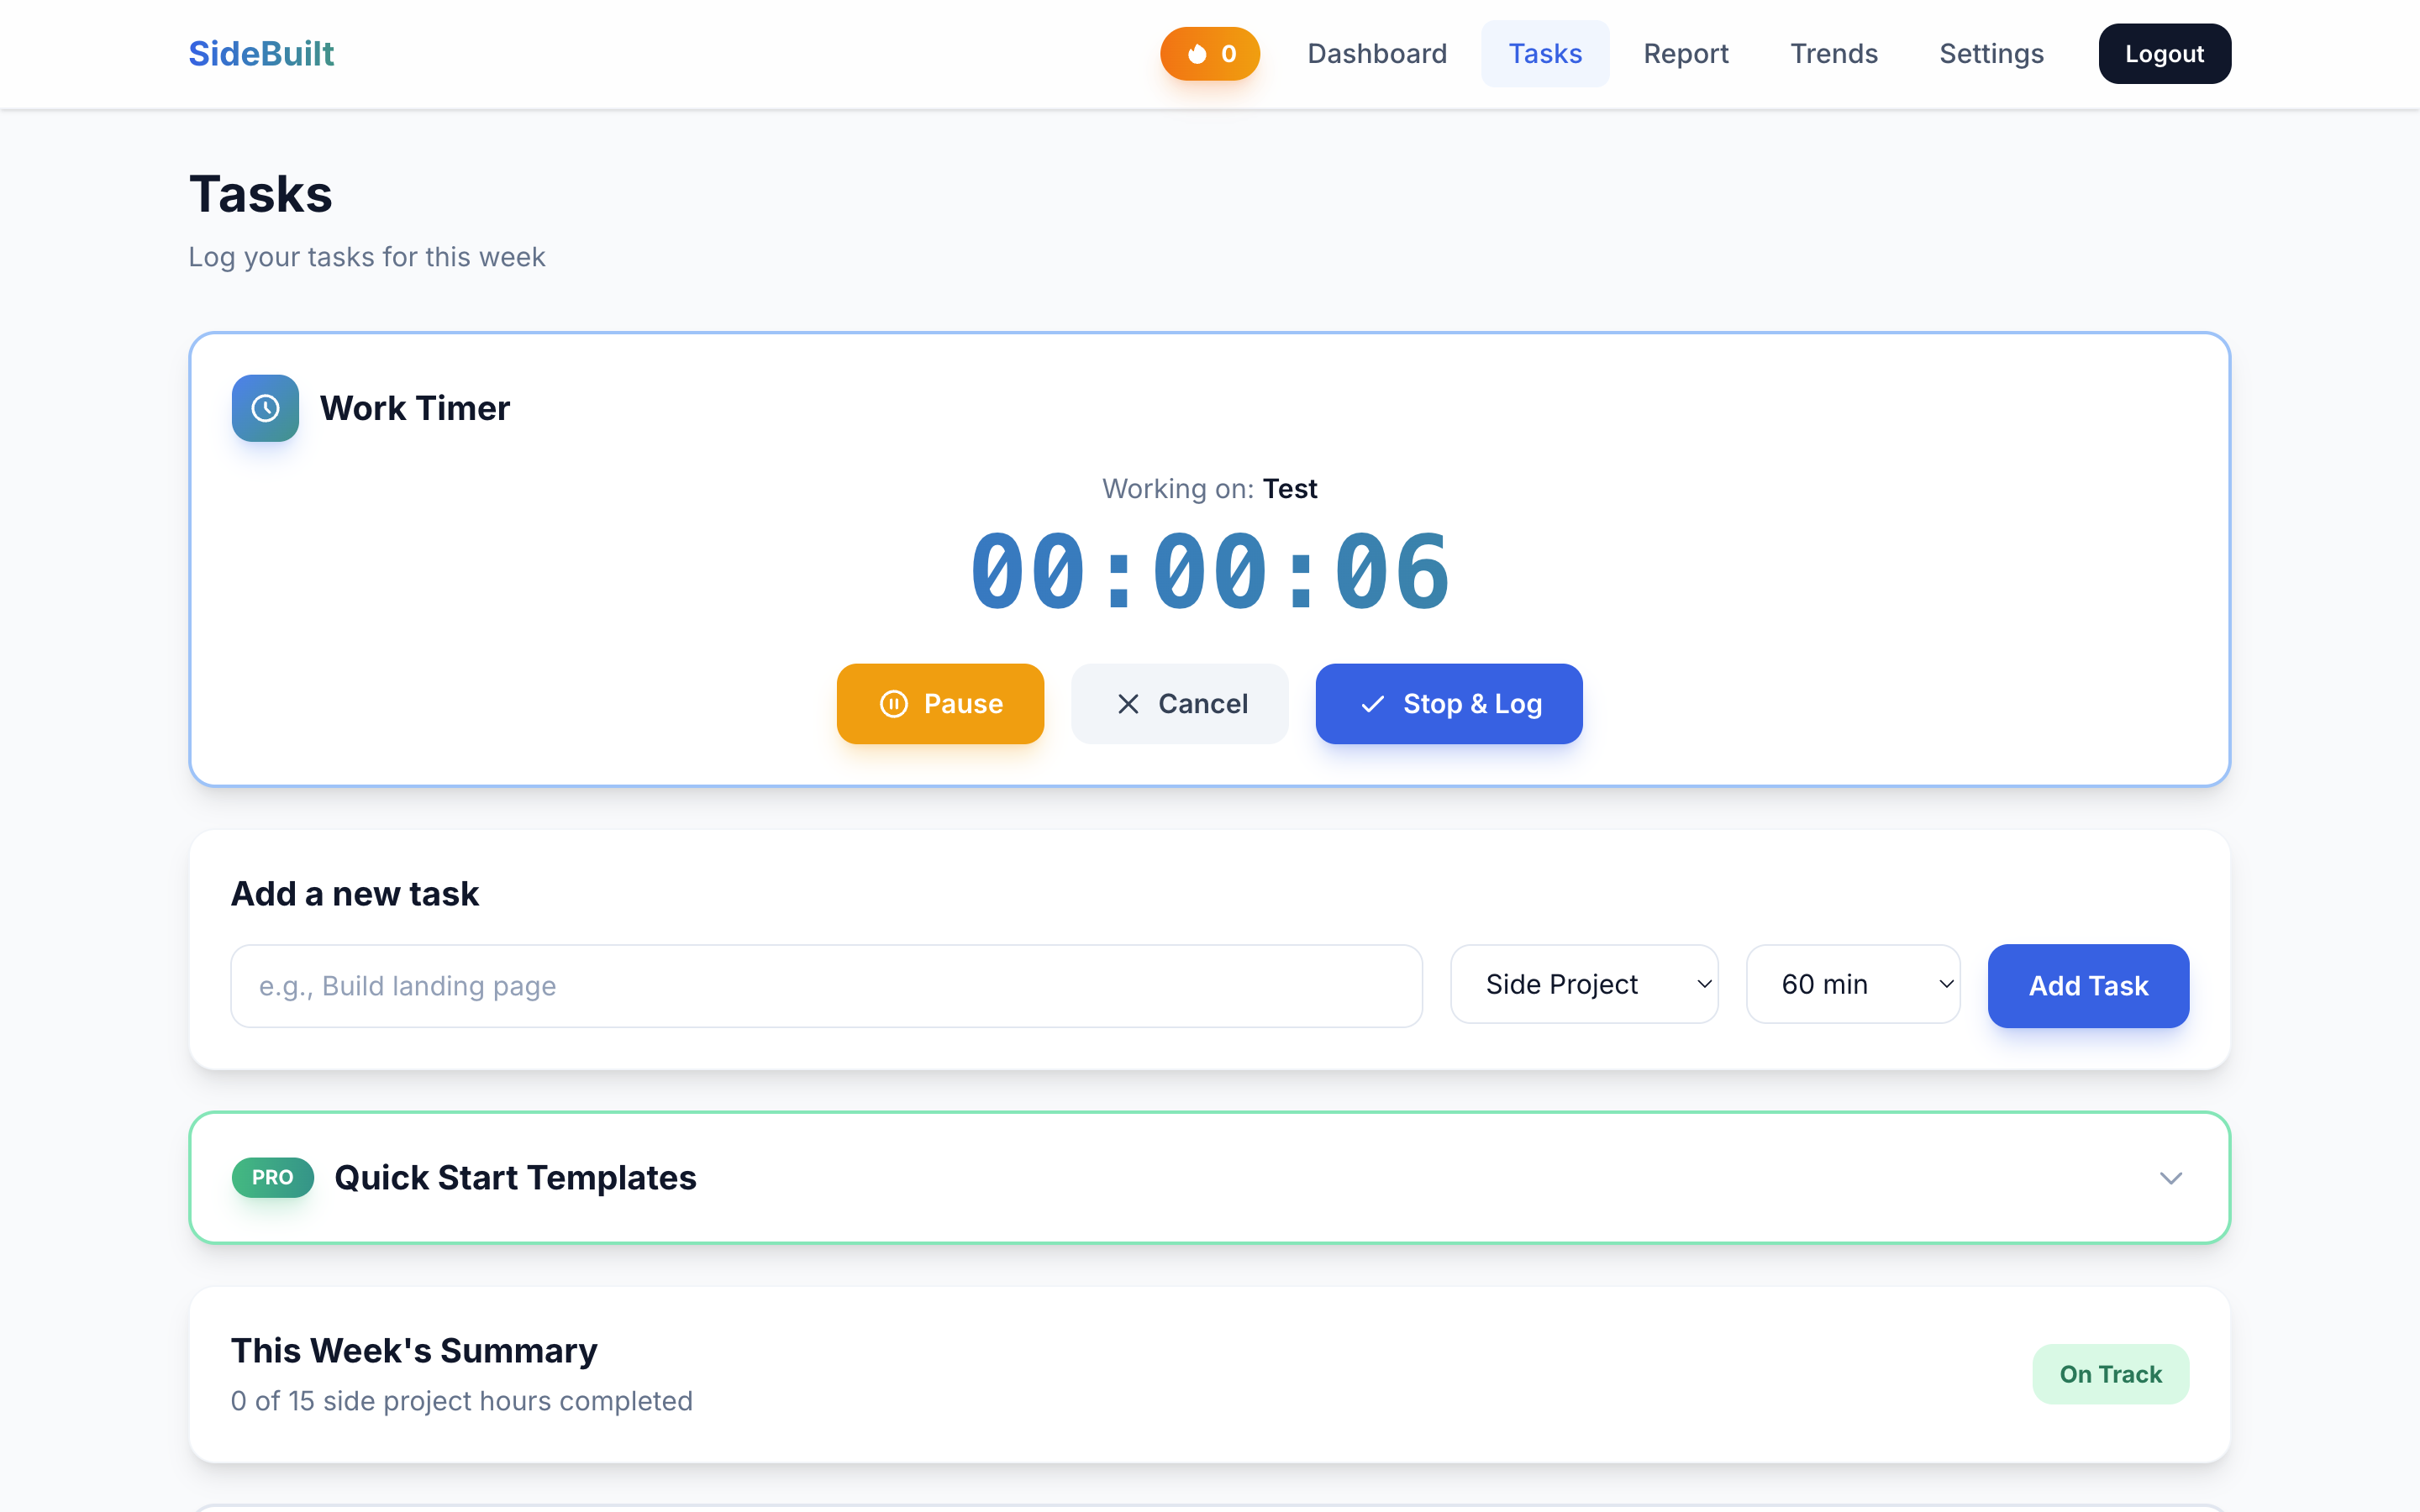The width and height of the screenshot is (2420, 1512).
Task: Open the Trends page
Action: click(1833, 54)
